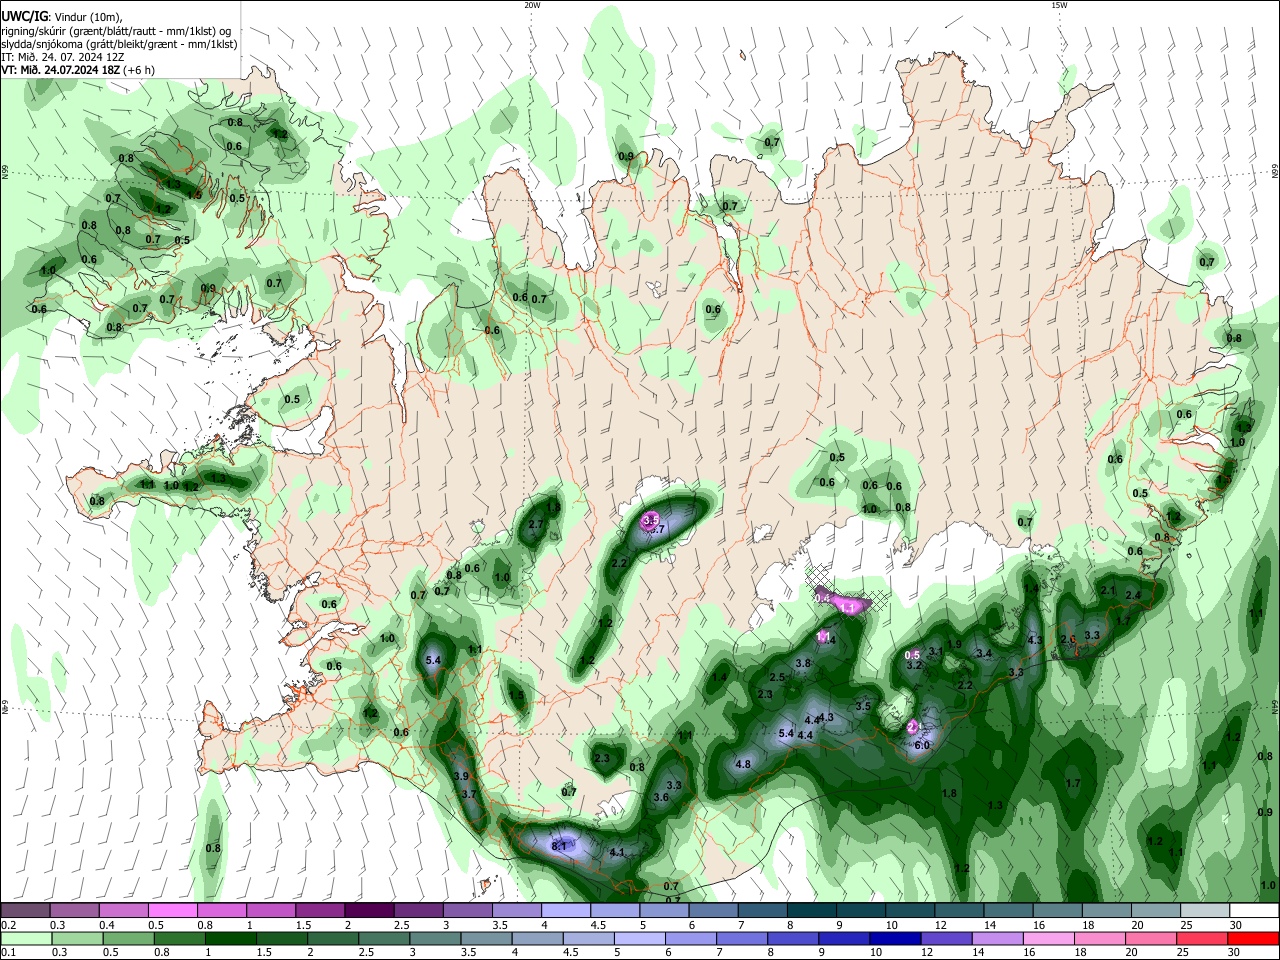
Task: Click the valid time line 'VT: Mið. 24.07.2024 18Z (+6 h)'
Action: [x=78, y=70]
